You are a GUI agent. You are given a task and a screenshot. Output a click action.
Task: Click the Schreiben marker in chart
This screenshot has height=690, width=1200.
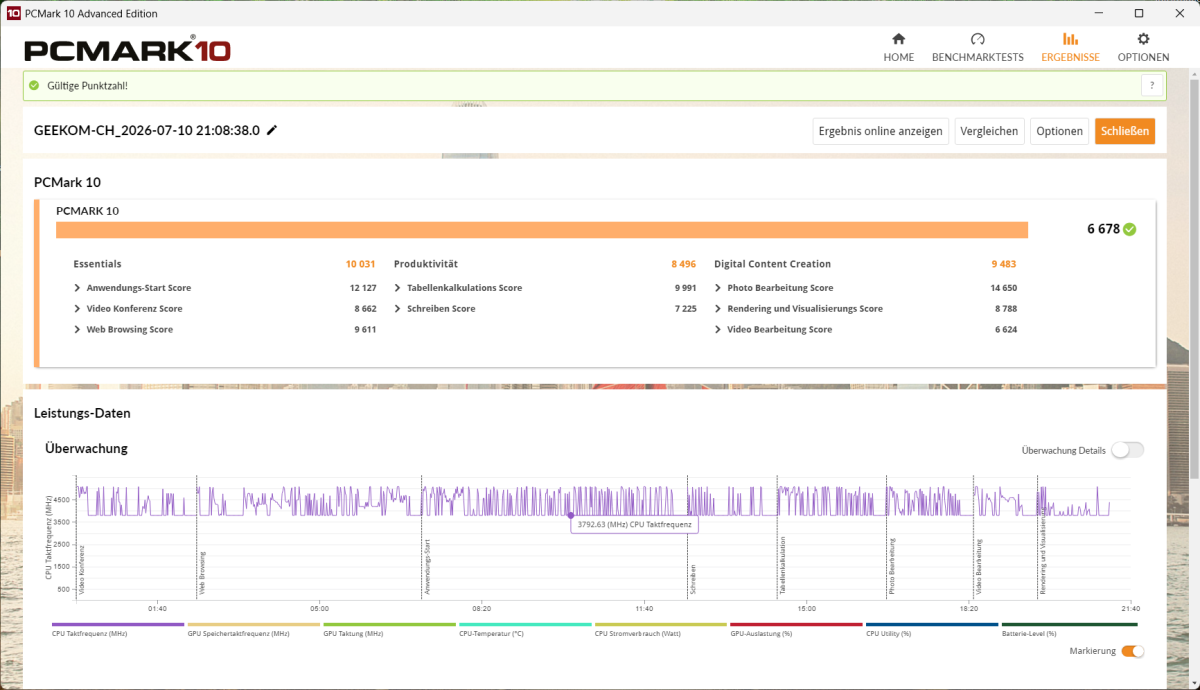tap(692, 580)
